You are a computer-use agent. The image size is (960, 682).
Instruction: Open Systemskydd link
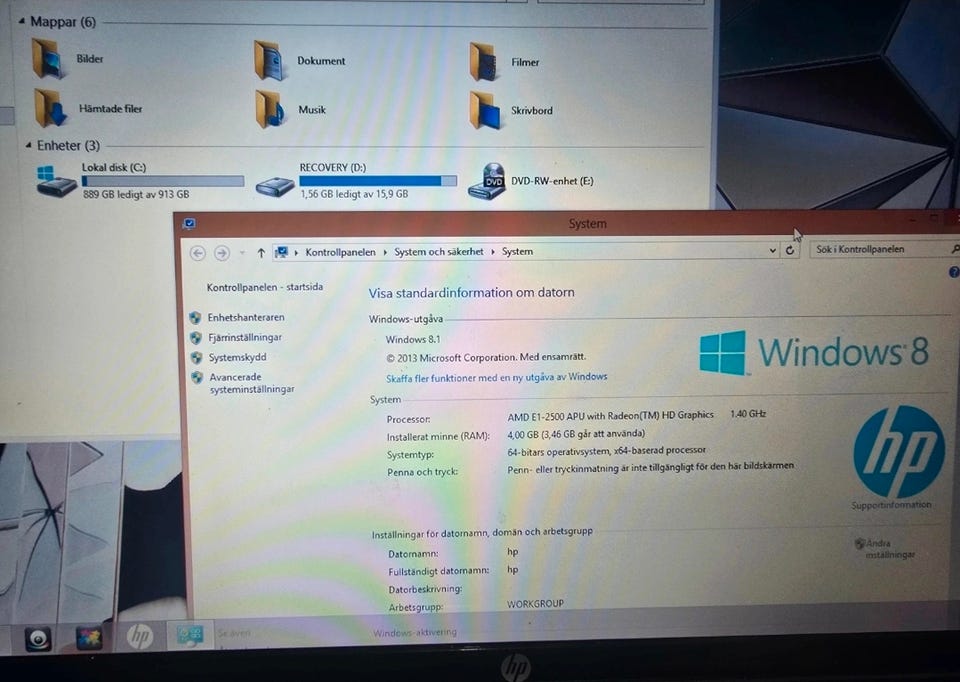tap(238, 358)
